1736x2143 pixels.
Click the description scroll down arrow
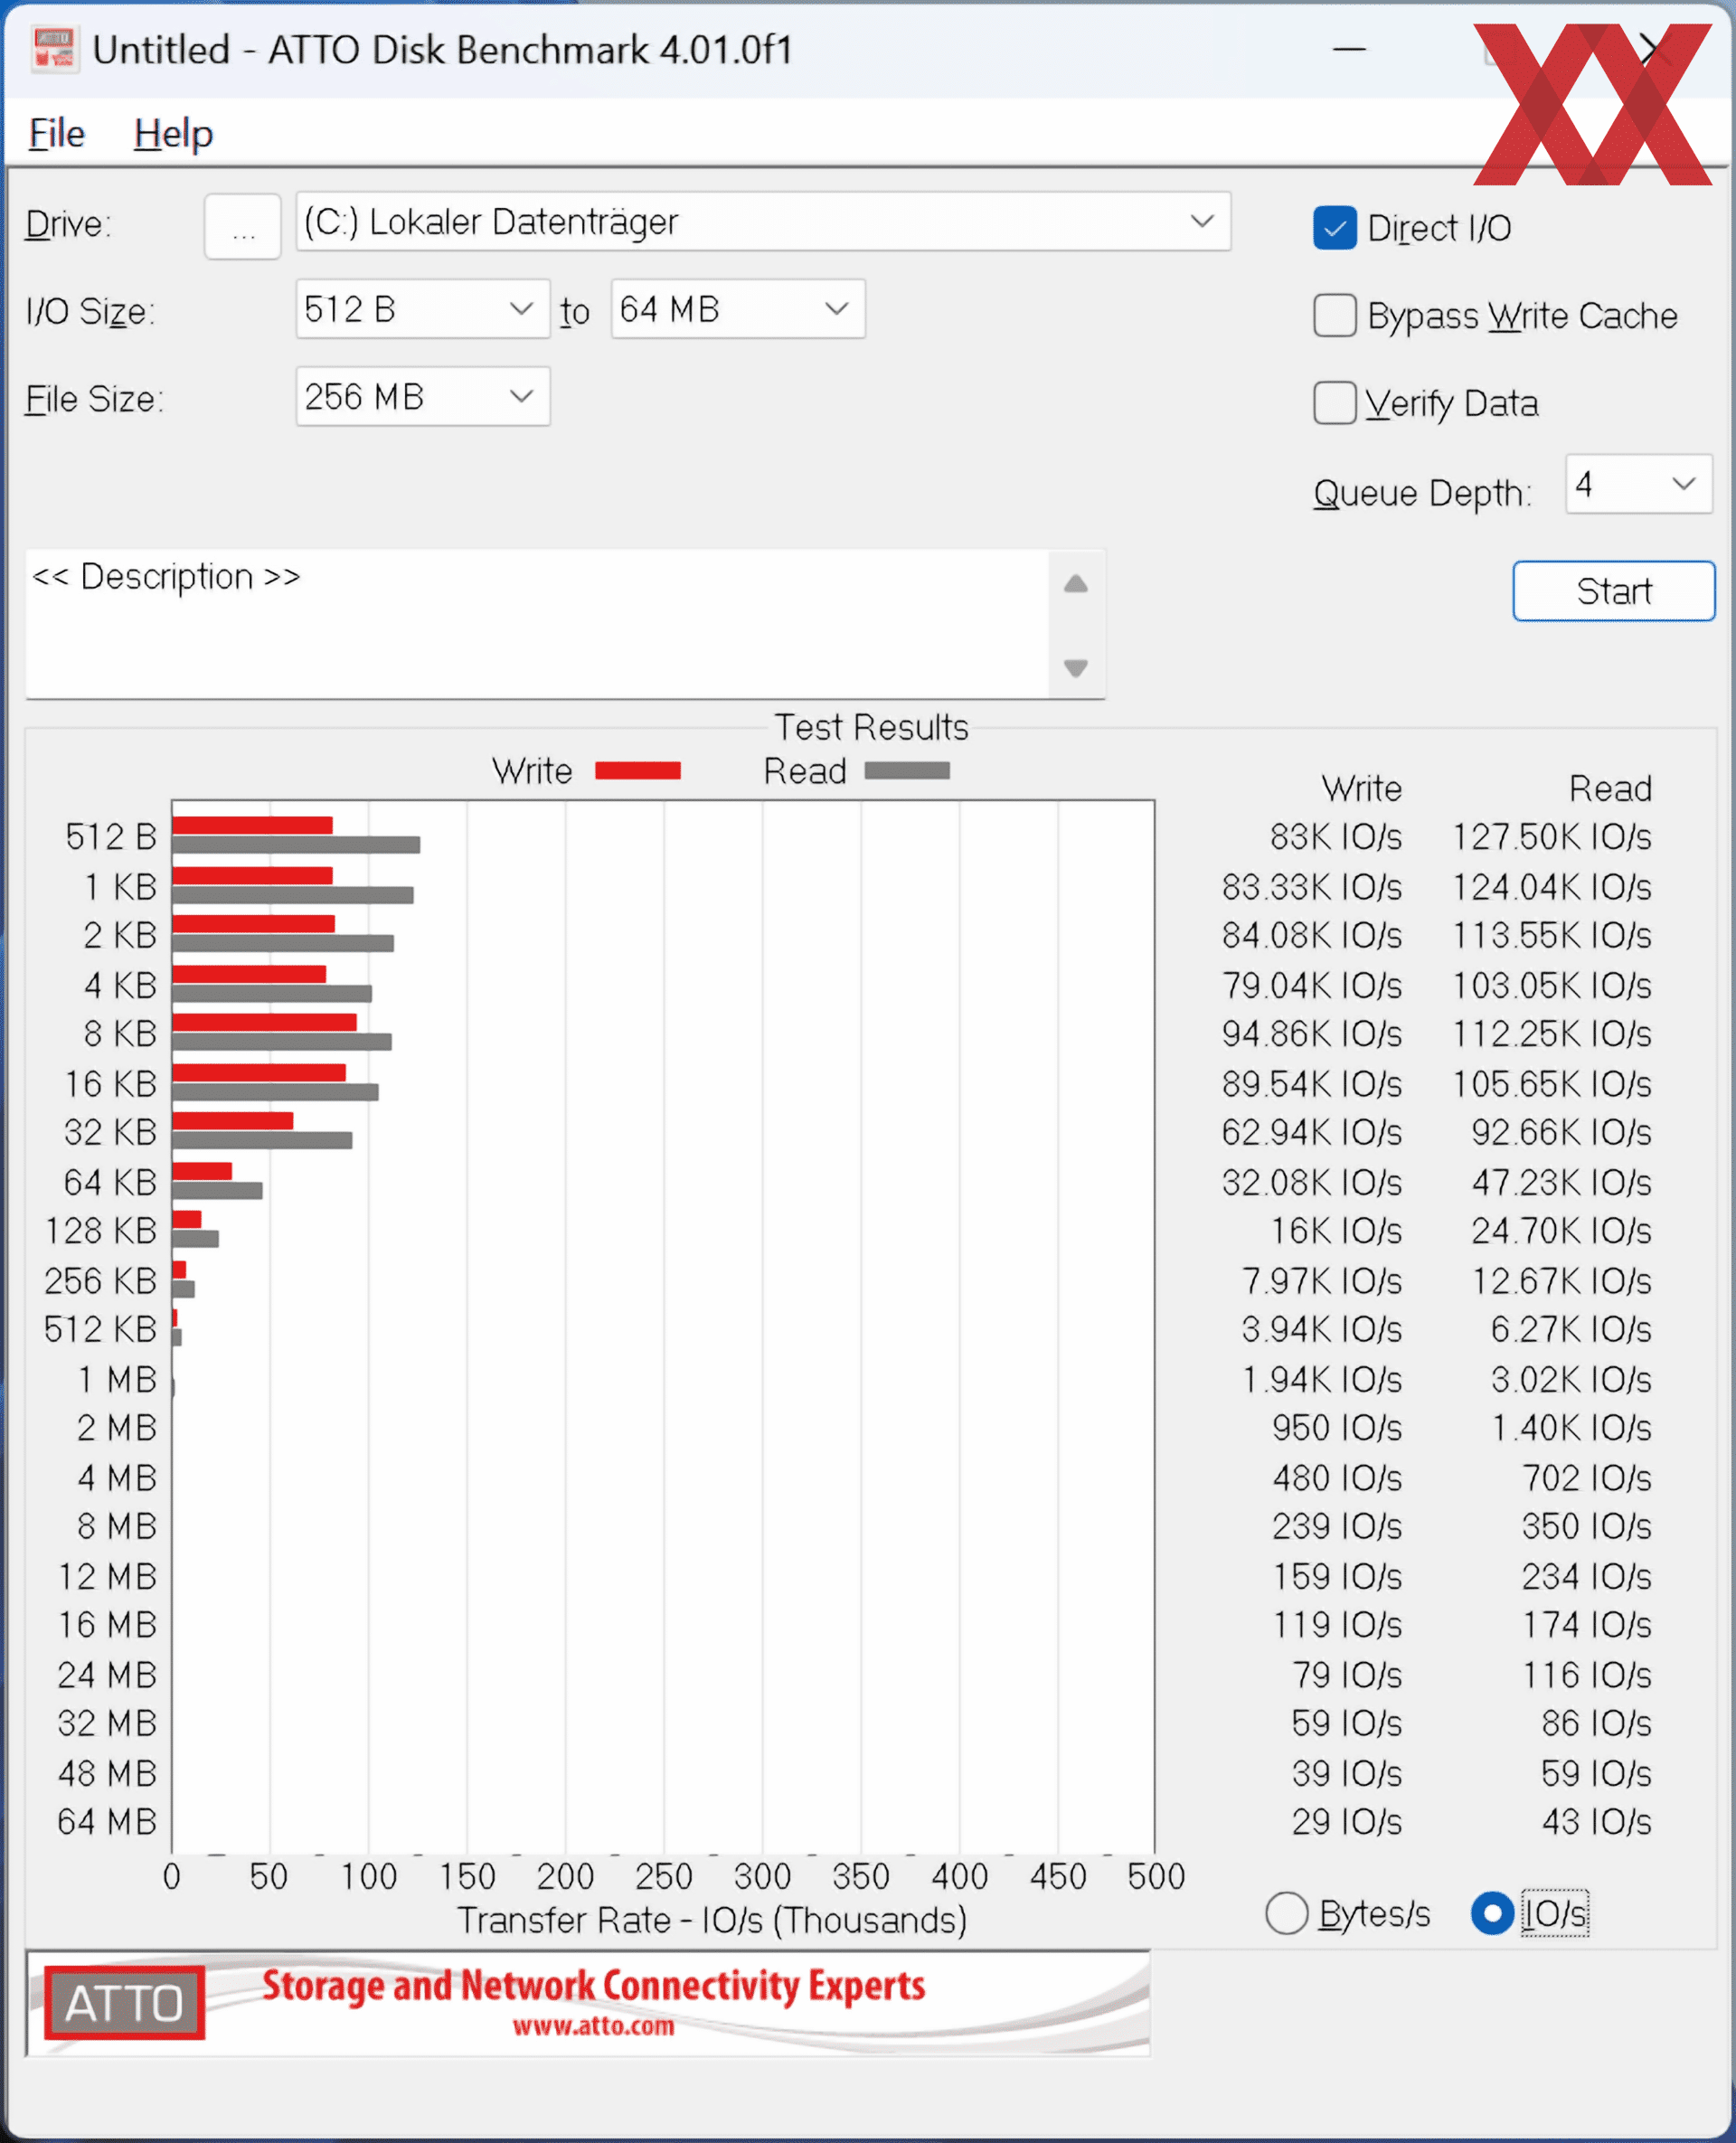(1075, 667)
